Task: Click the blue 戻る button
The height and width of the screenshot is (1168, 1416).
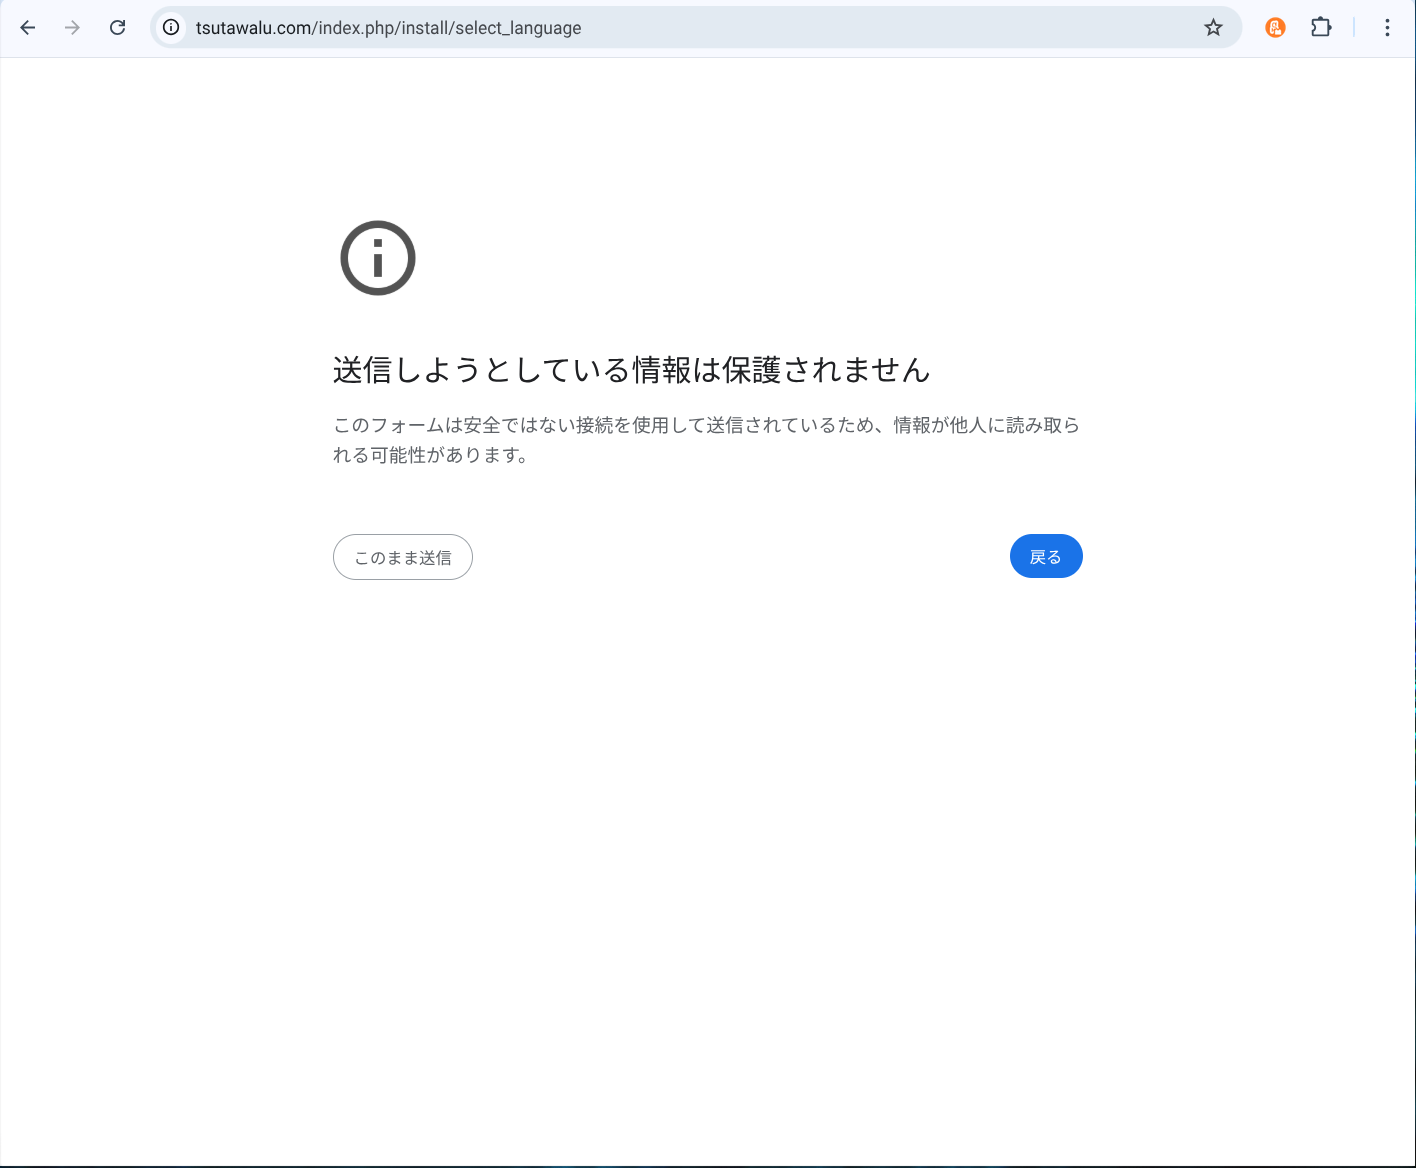Action: (1046, 557)
